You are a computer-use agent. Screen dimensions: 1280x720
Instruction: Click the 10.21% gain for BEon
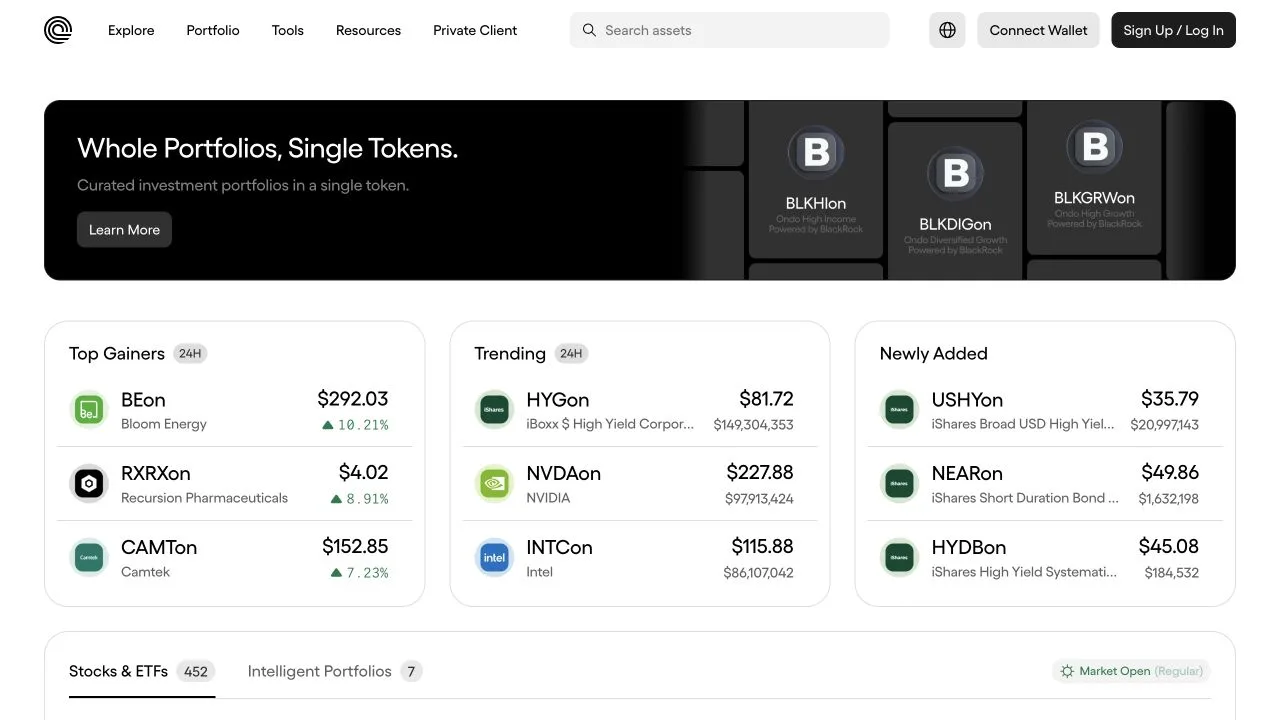pos(355,425)
